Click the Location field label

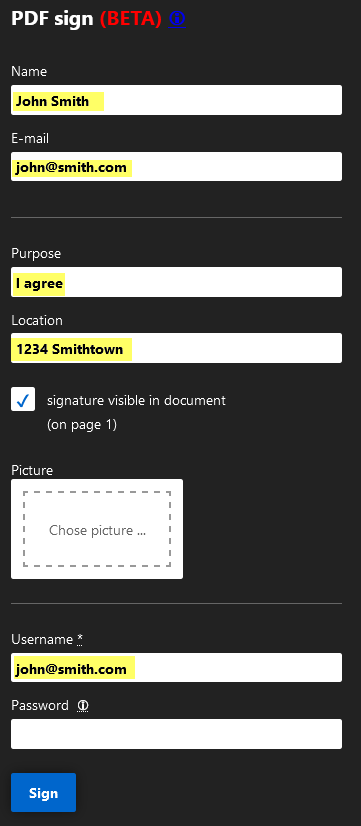click(x=37, y=320)
